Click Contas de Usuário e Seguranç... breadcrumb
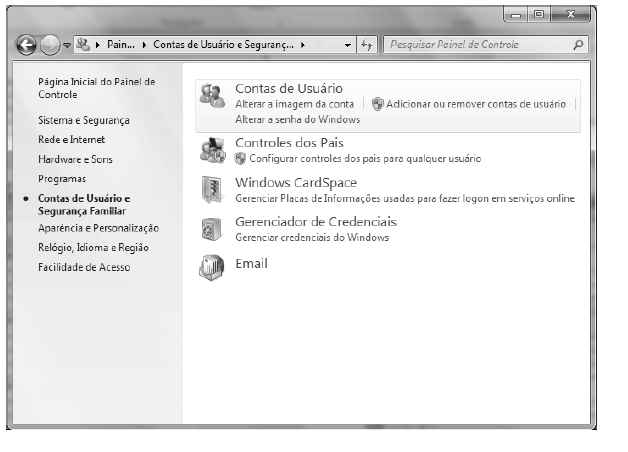Image resolution: width=628 pixels, height=452 pixels. 223,44
